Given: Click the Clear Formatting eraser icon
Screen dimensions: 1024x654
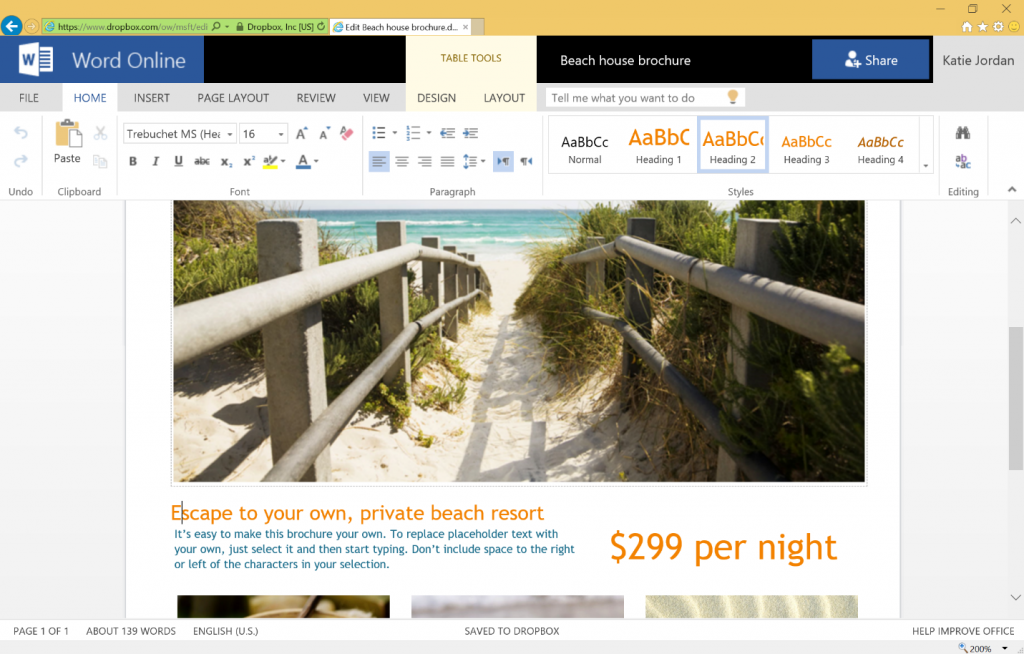Looking at the screenshot, I should pos(347,133).
